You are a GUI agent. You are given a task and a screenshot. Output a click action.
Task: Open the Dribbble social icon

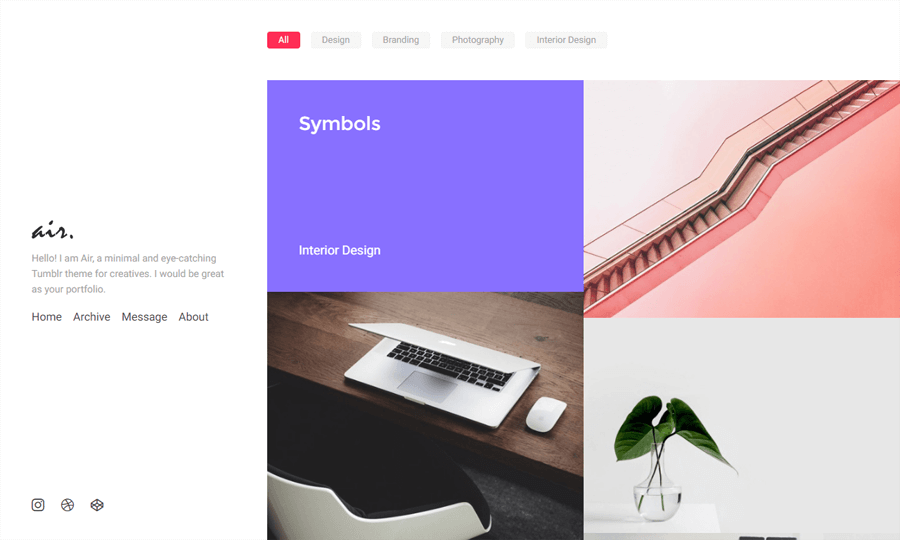[x=68, y=505]
